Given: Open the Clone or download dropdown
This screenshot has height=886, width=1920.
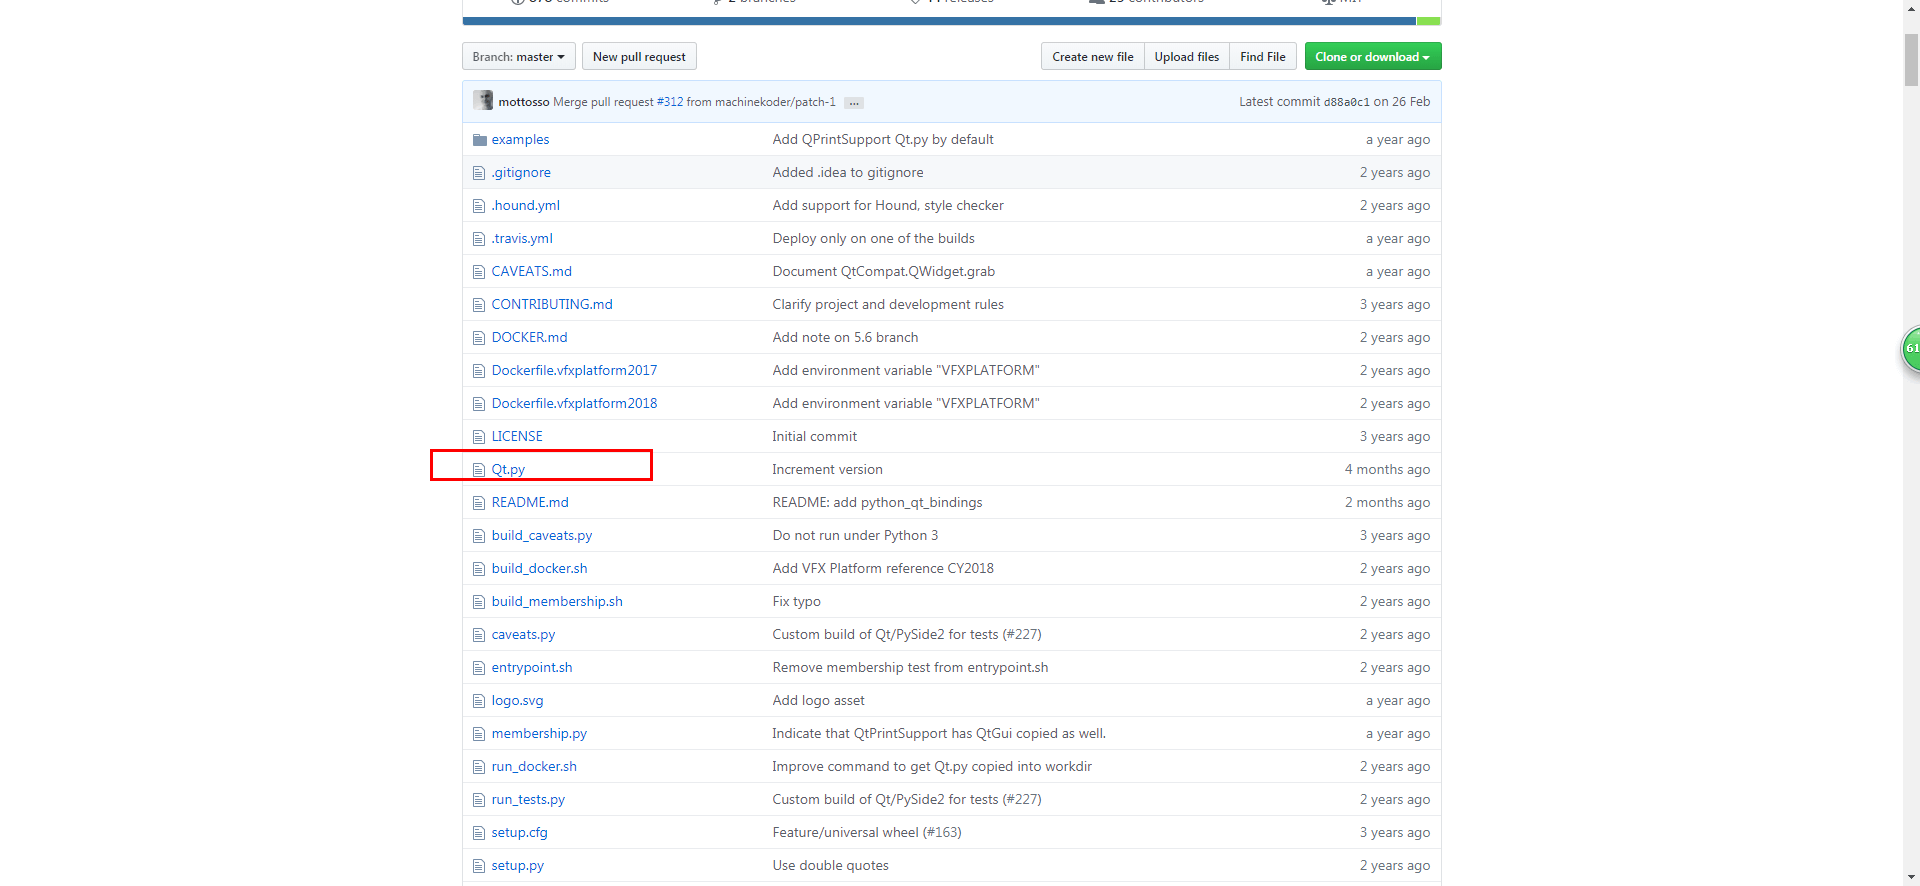Looking at the screenshot, I should (x=1372, y=57).
